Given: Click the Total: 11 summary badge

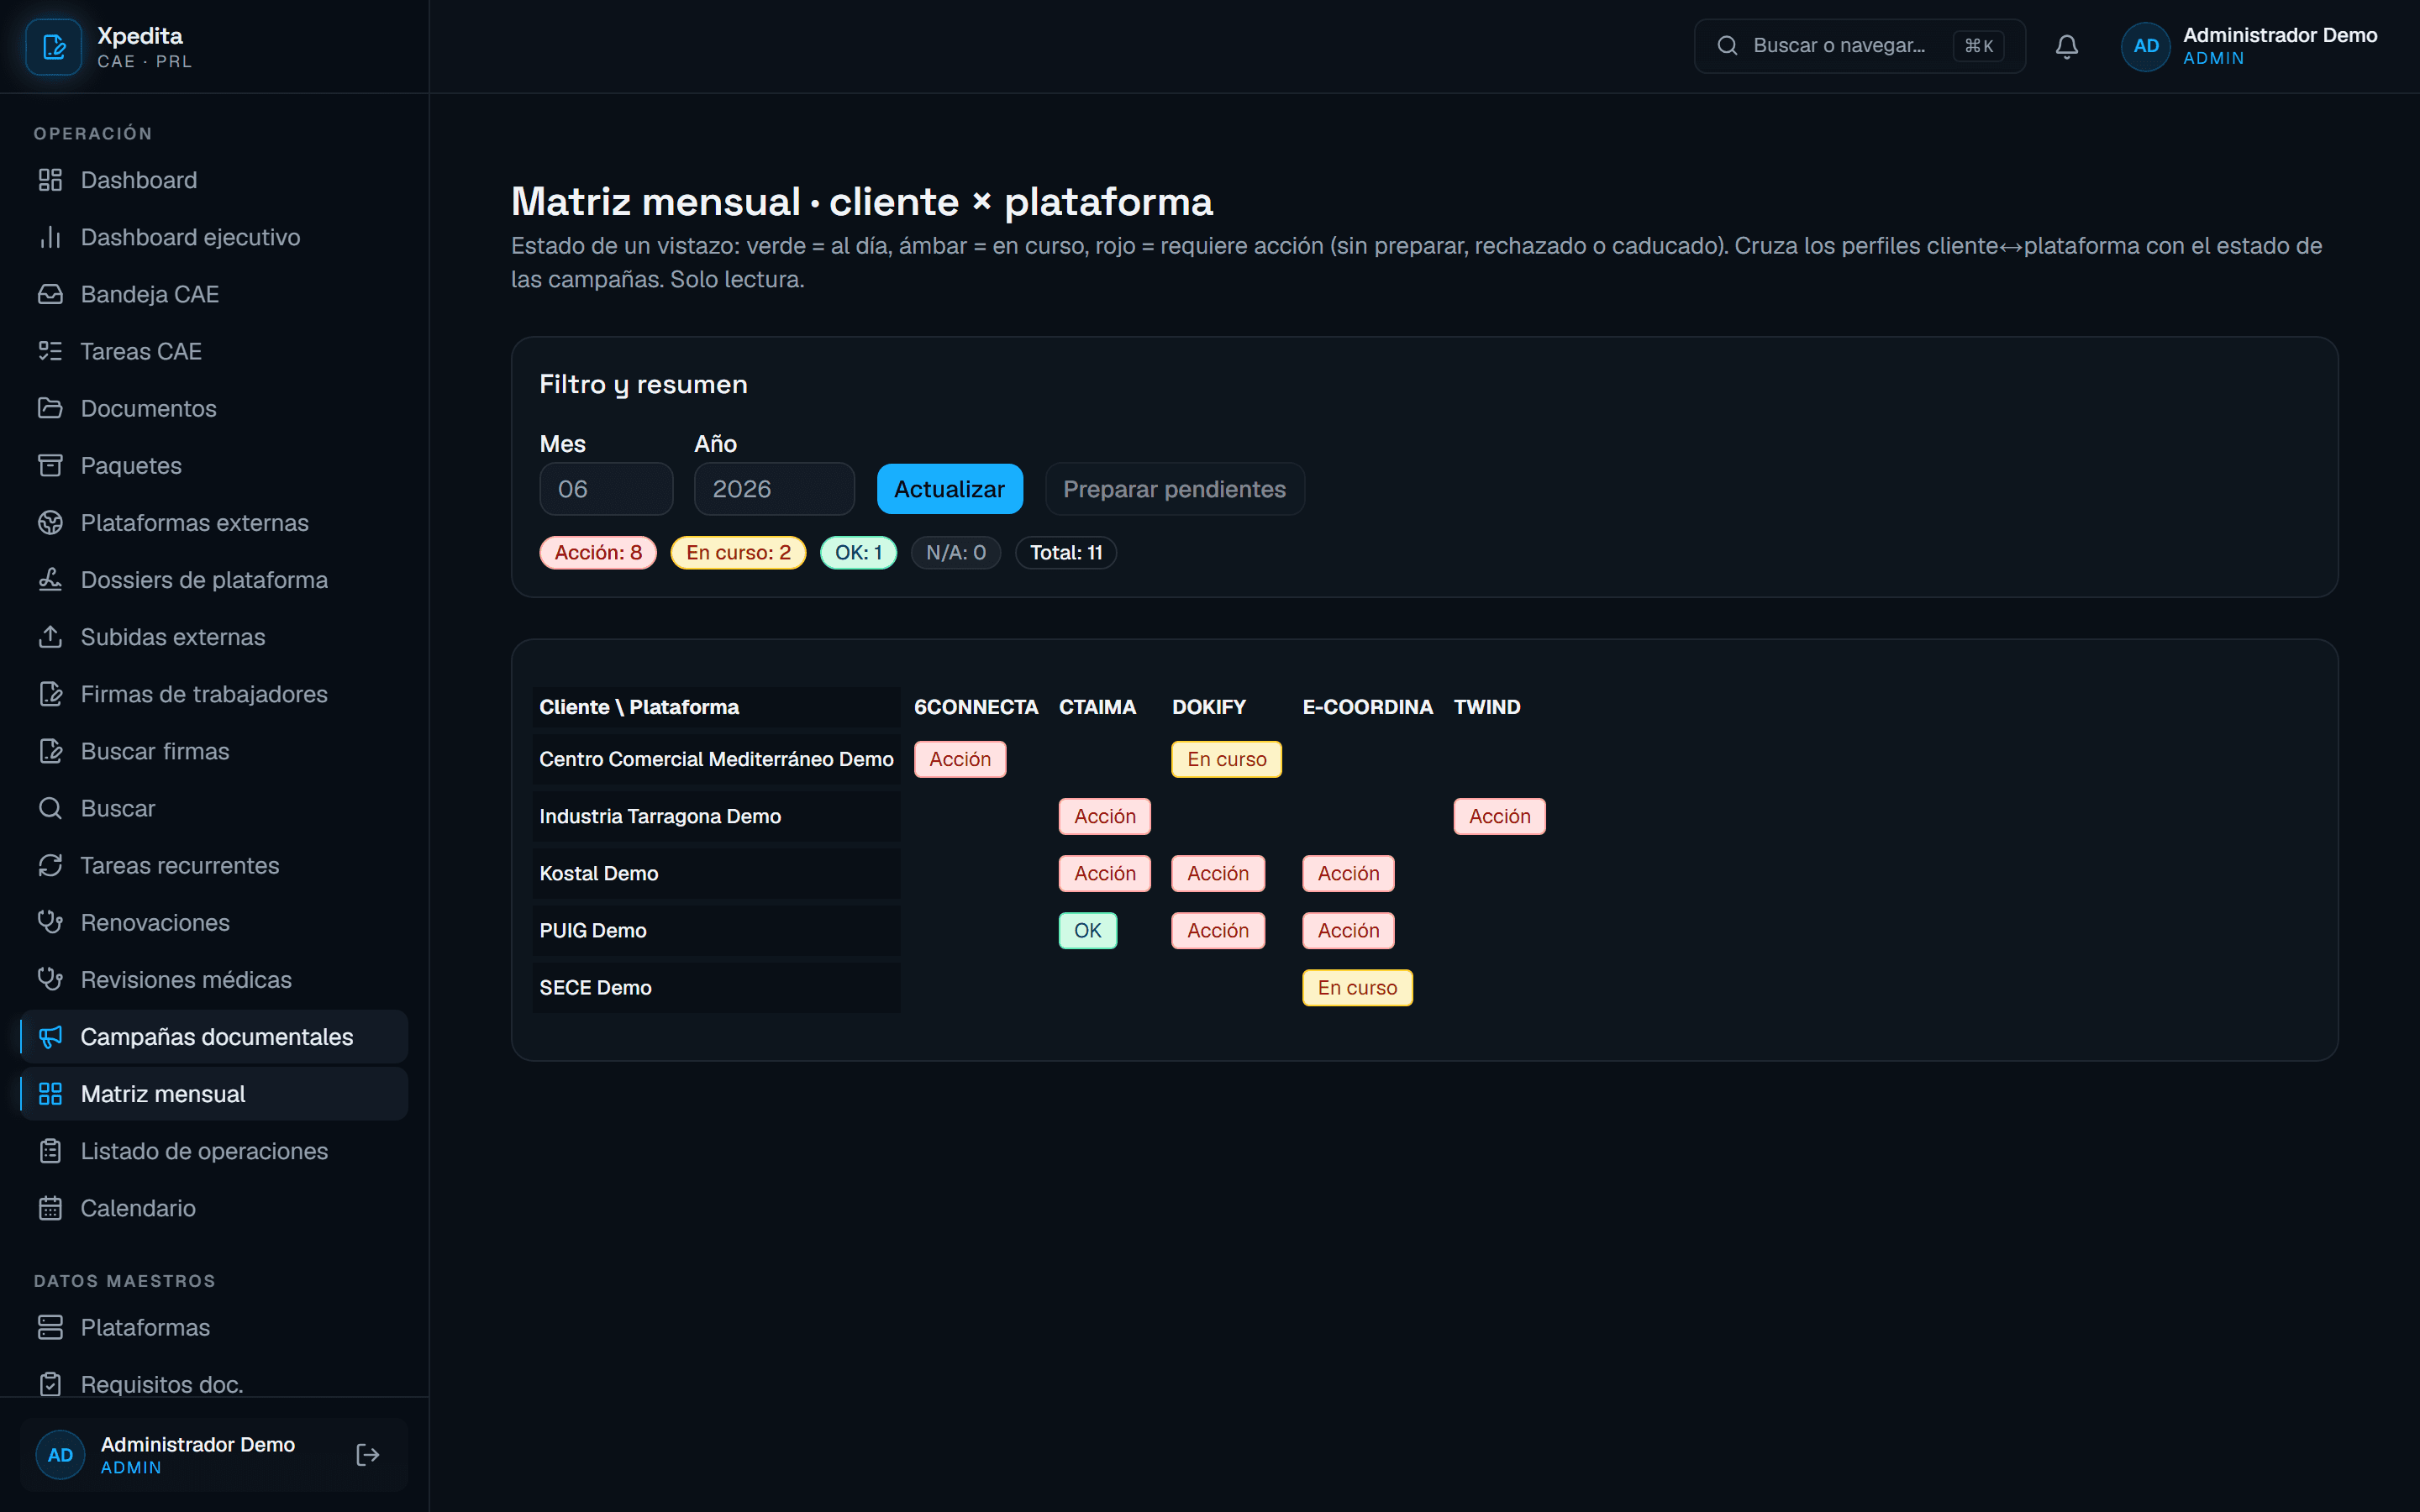Looking at the screenshot, I should click(x=1066, y=552).
